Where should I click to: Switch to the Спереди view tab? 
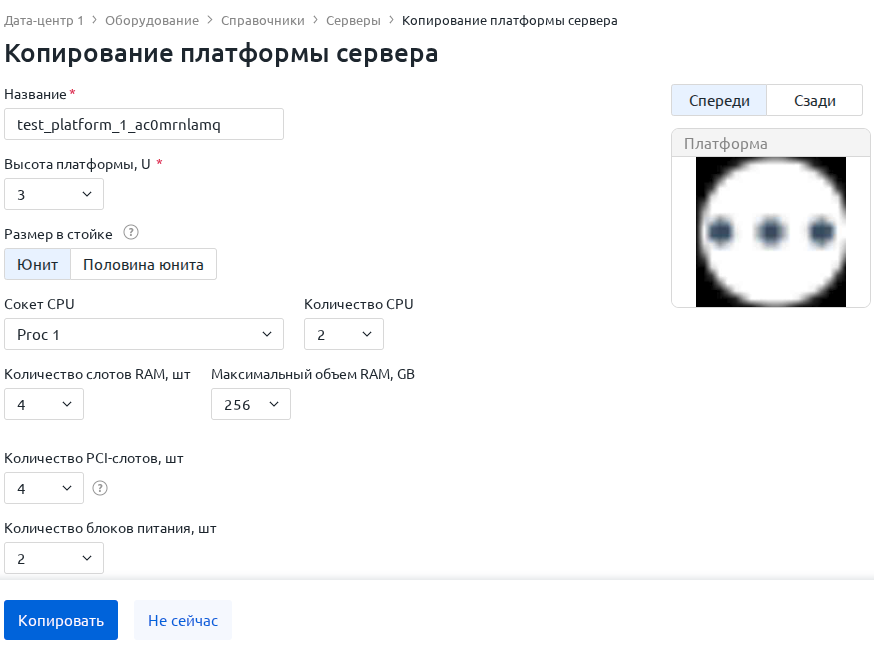point(719,100)
